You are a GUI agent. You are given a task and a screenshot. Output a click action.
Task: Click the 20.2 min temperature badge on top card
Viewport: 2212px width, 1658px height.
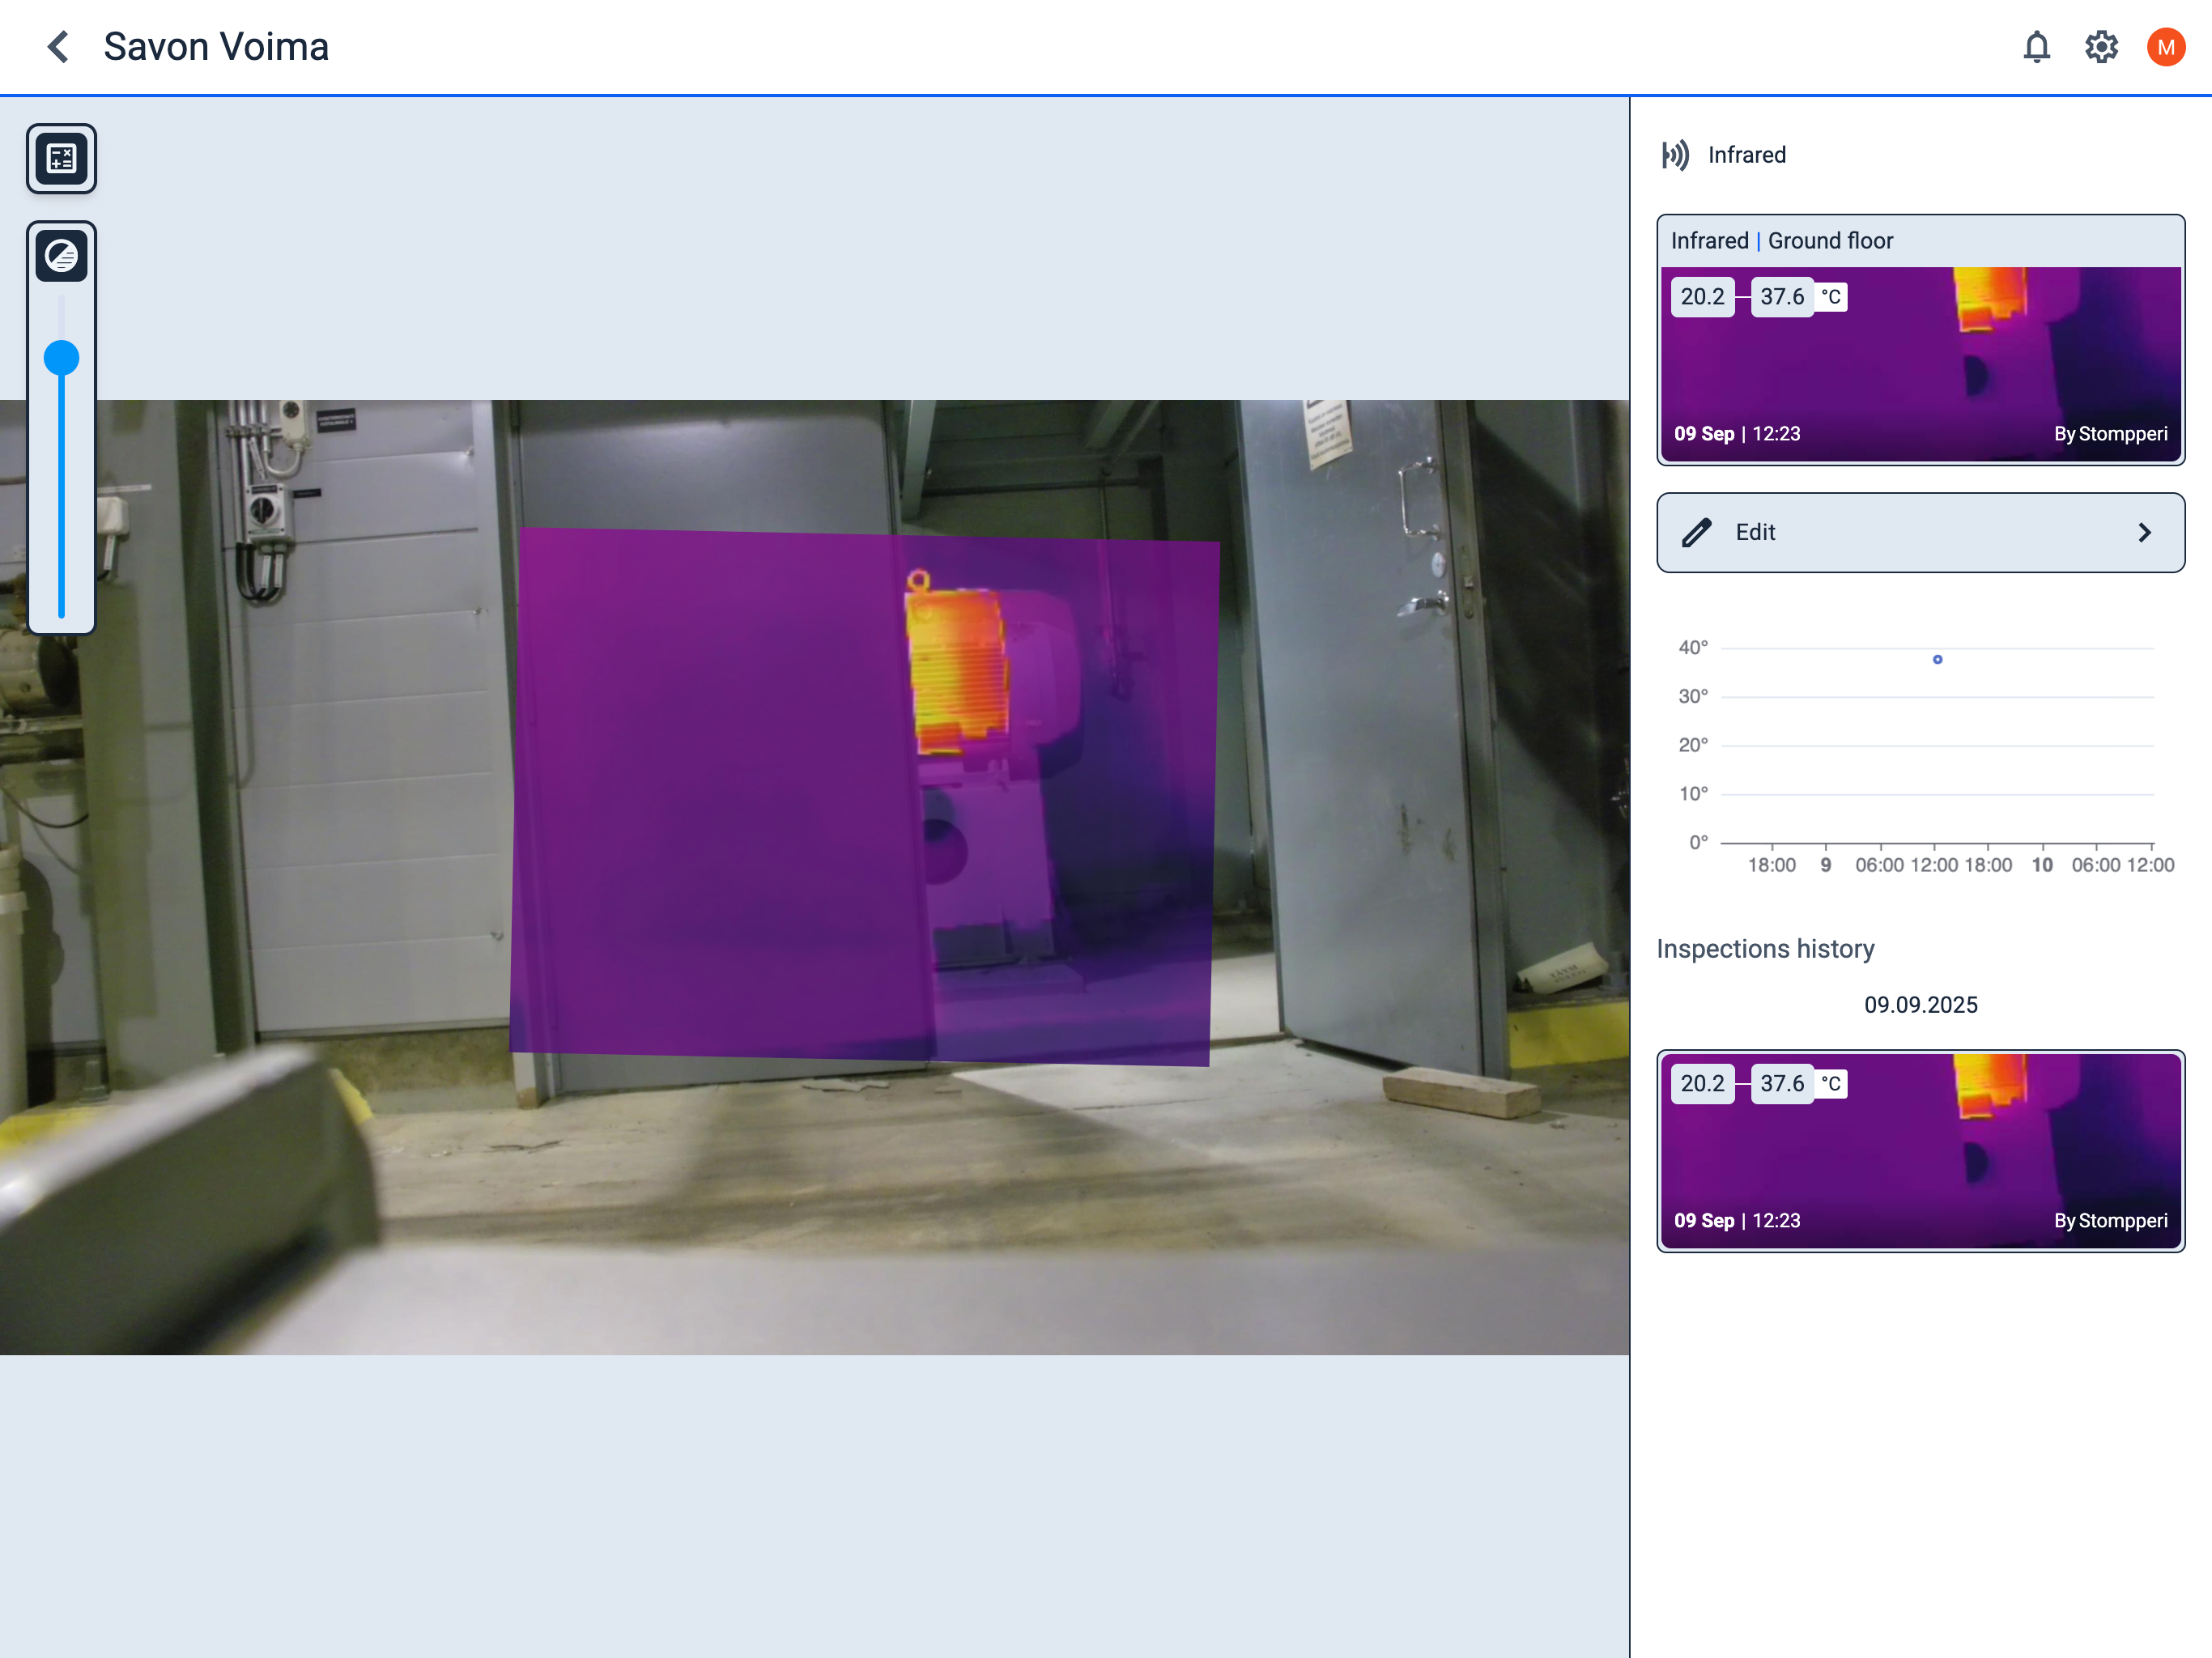[1702, 297]
